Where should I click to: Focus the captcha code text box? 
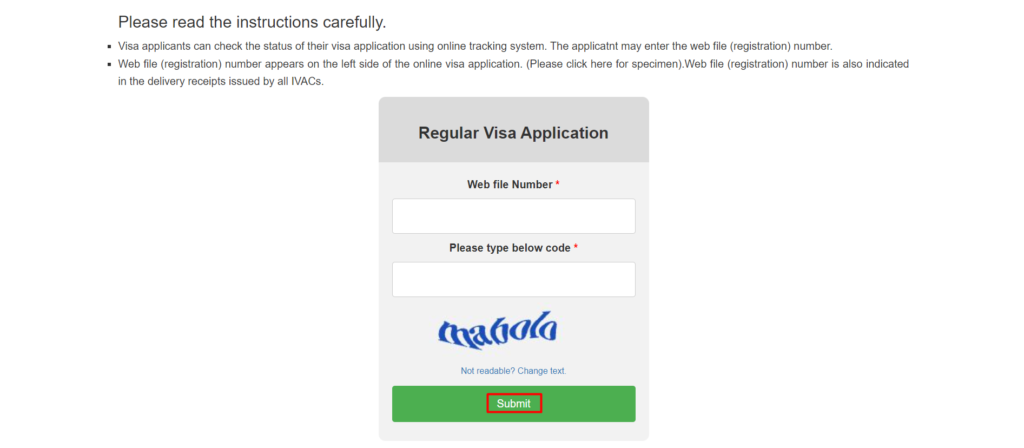pos(513,280)
